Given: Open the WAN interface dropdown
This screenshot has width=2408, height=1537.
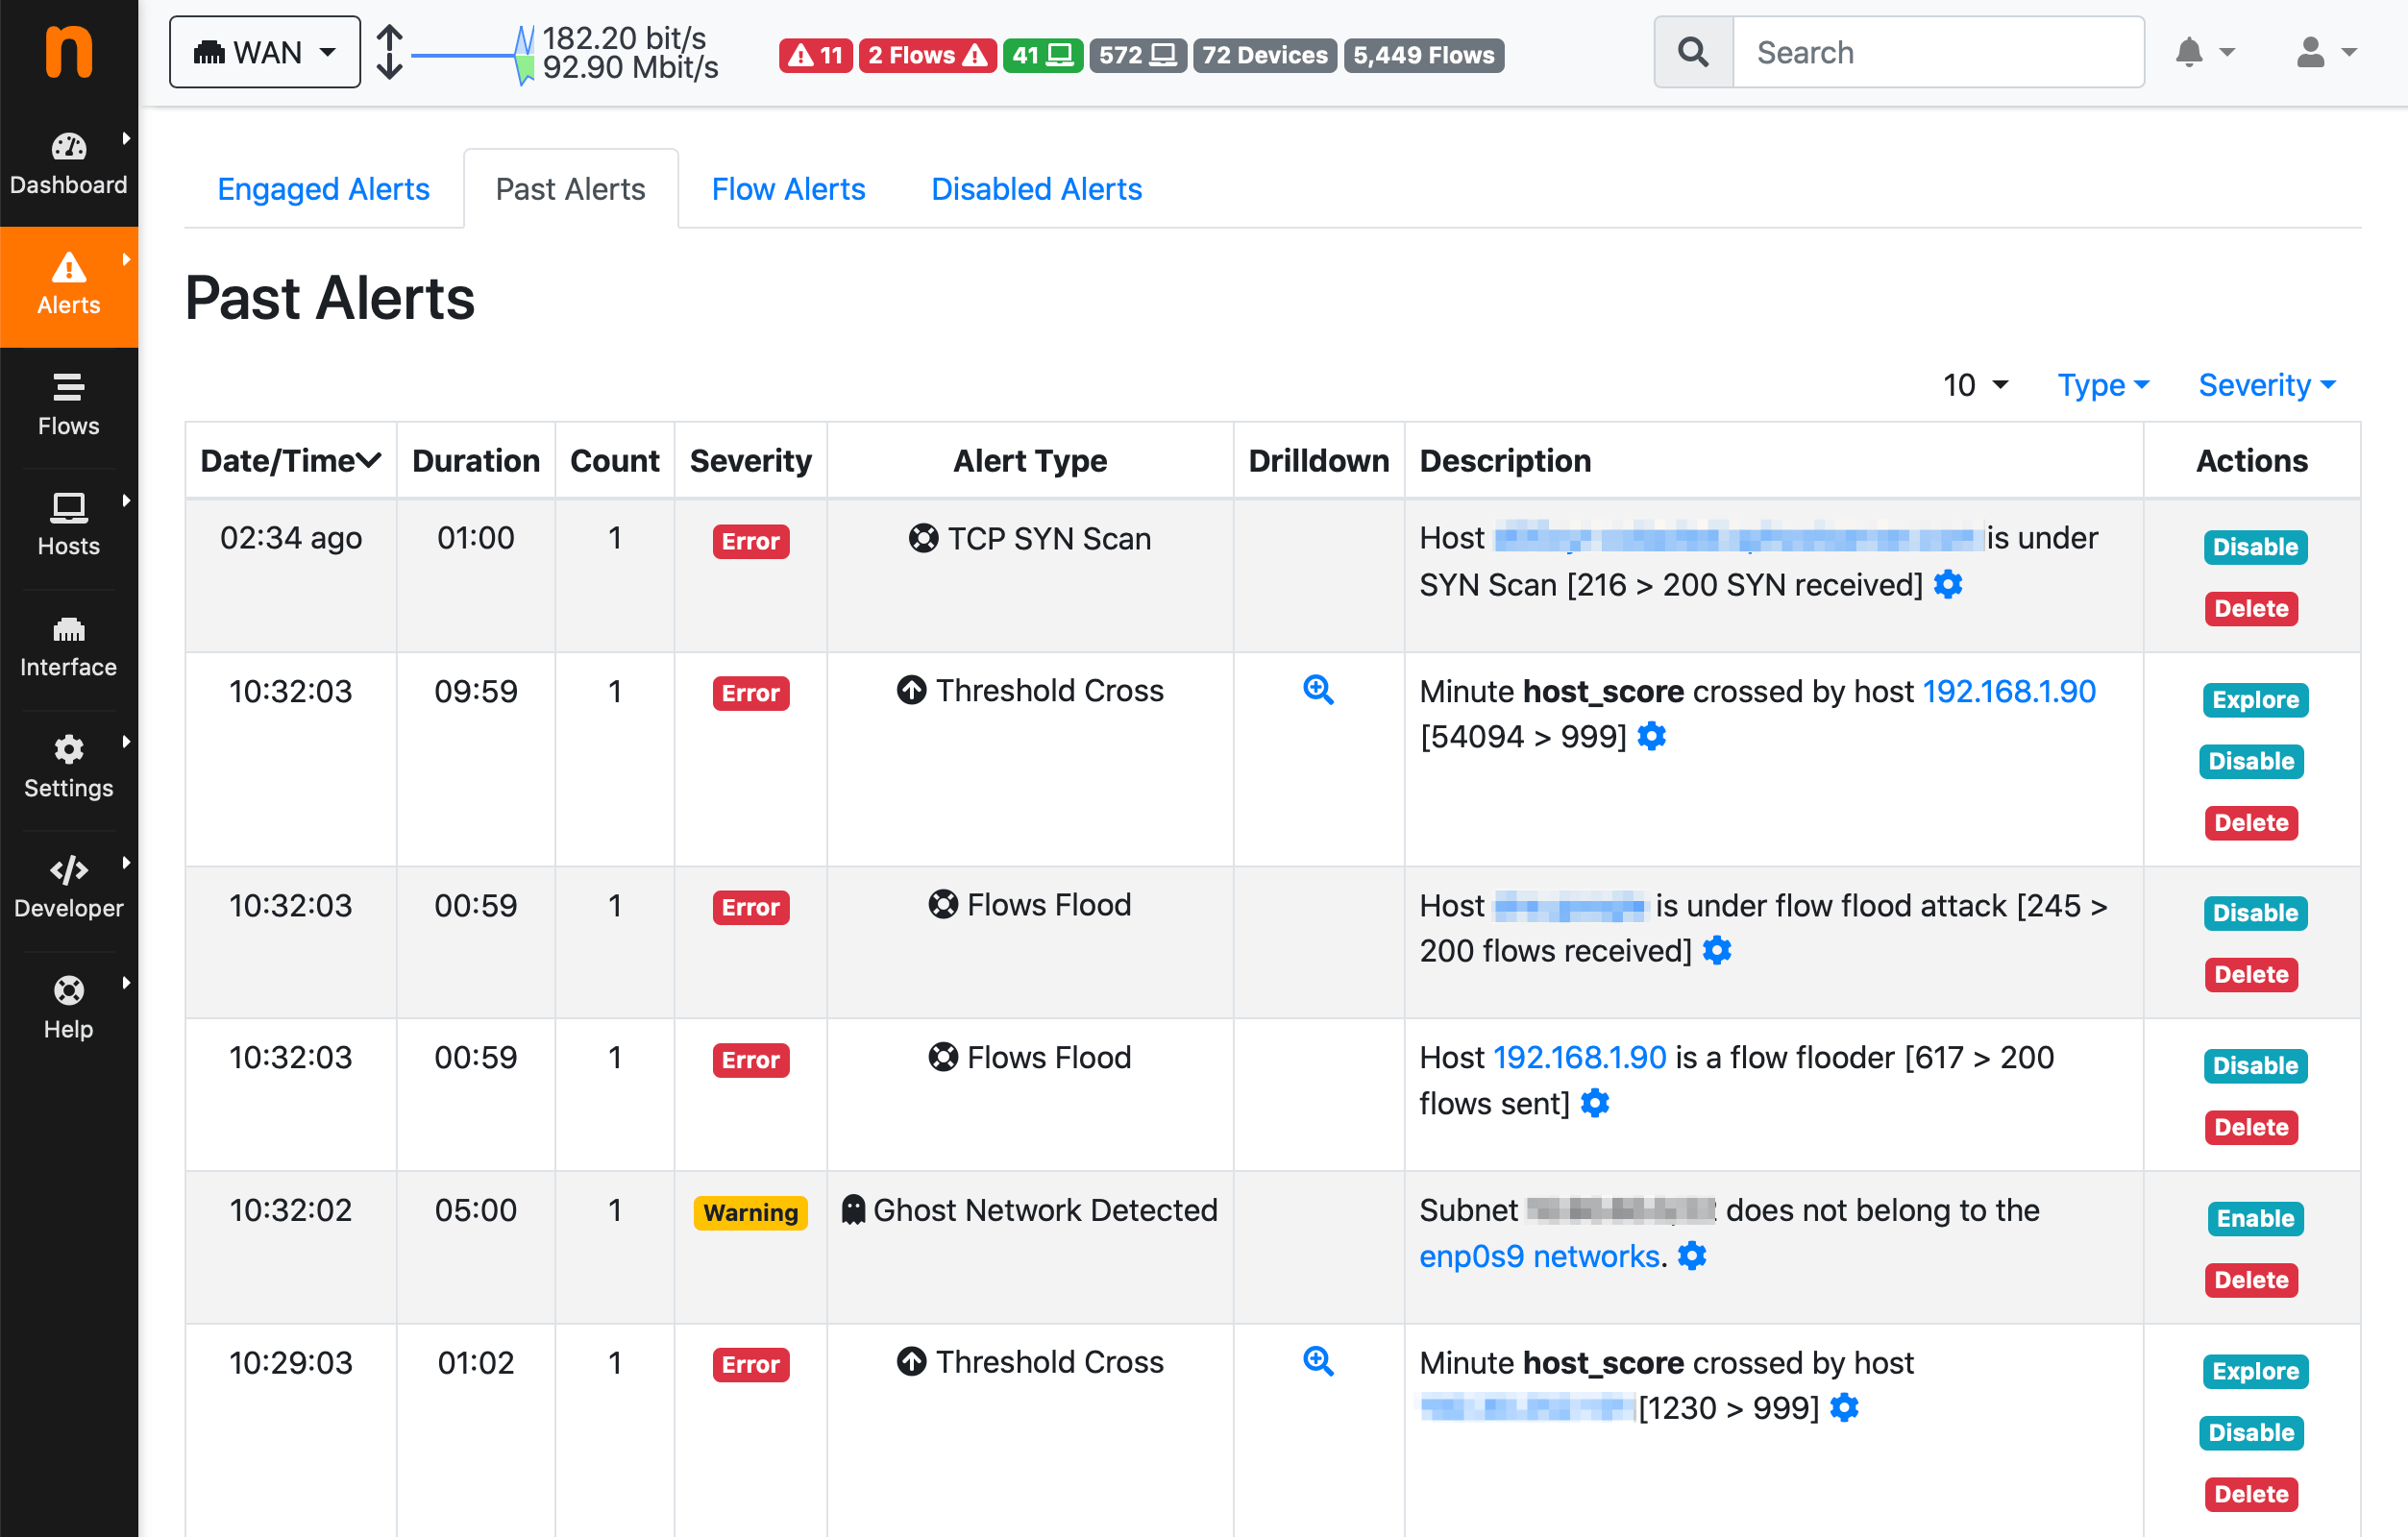Looking at the screenshot, I should pyautogui.click(x=265, y=52).
